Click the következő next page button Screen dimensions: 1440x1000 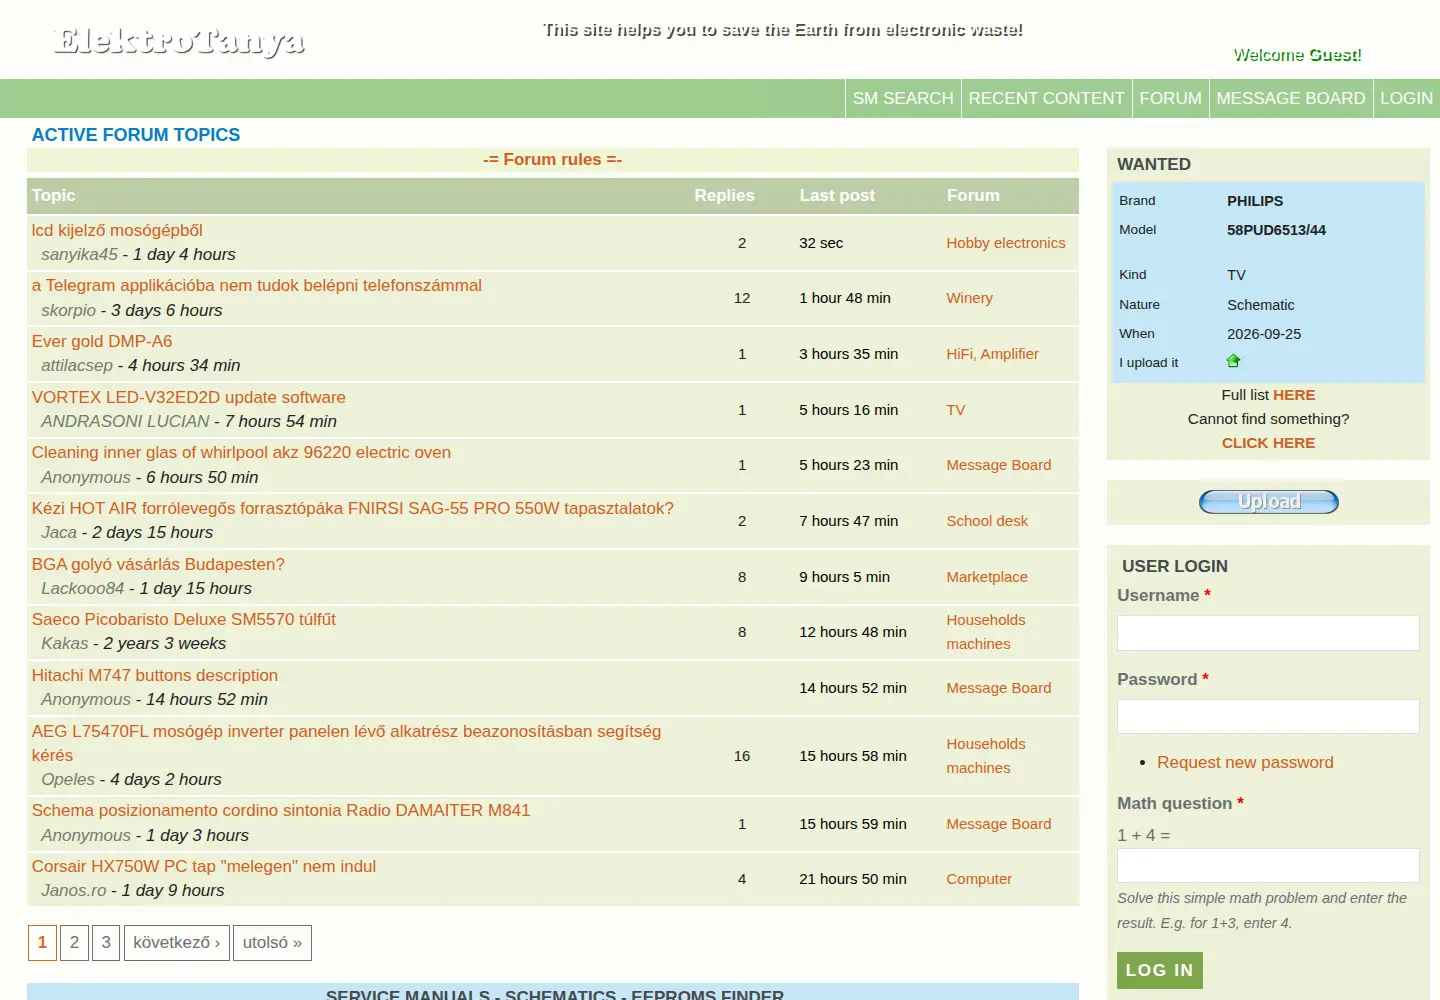click(x=177, y=943)
